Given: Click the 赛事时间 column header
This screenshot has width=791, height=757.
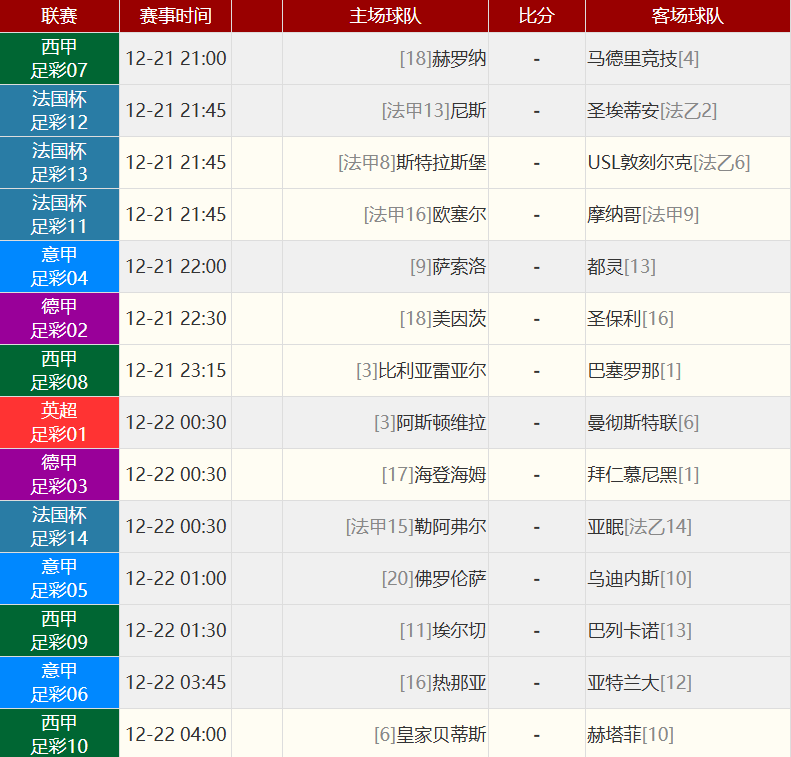Looking at the screenshot, I should pos(175,16).
